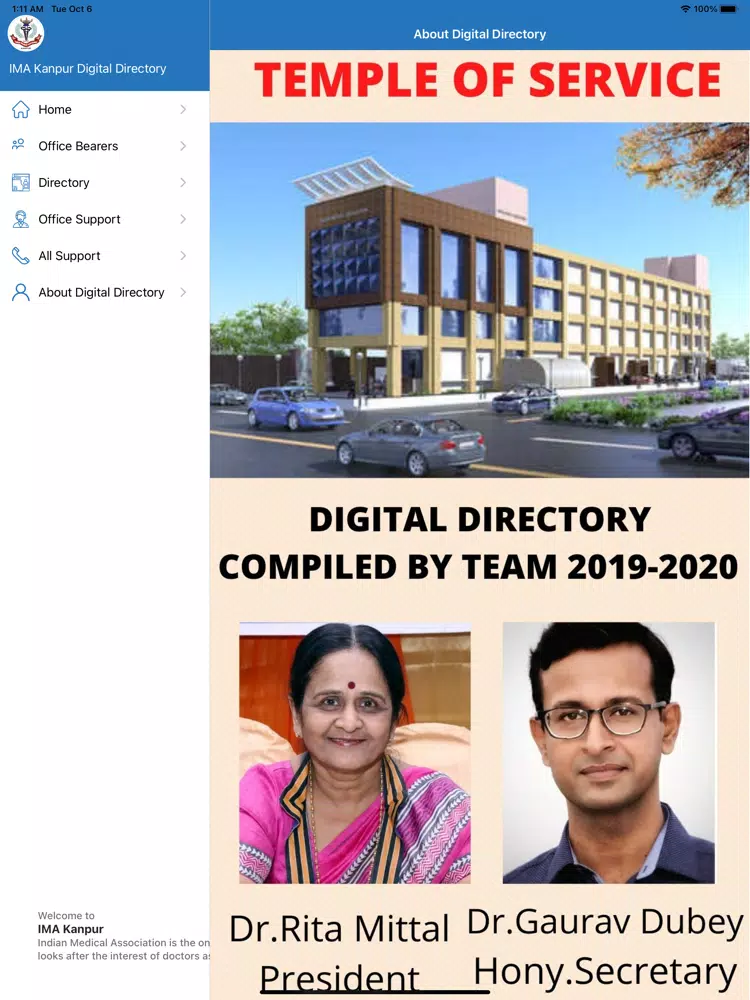This screenshot has height=1000, width=750.
Task: Click the Dr.Rita Mittal name text
Action: (339, 929)
